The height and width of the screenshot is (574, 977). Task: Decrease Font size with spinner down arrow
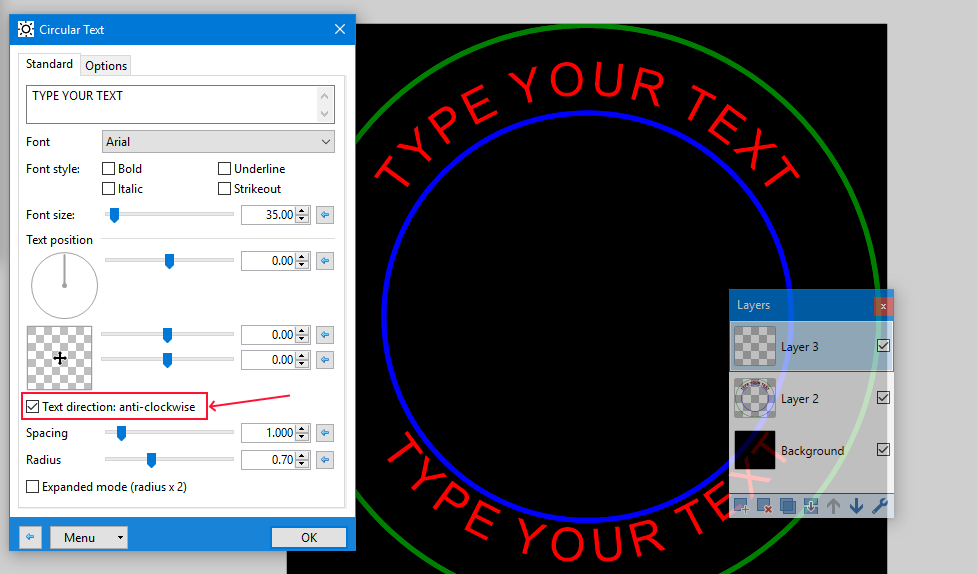click(303, 219)
